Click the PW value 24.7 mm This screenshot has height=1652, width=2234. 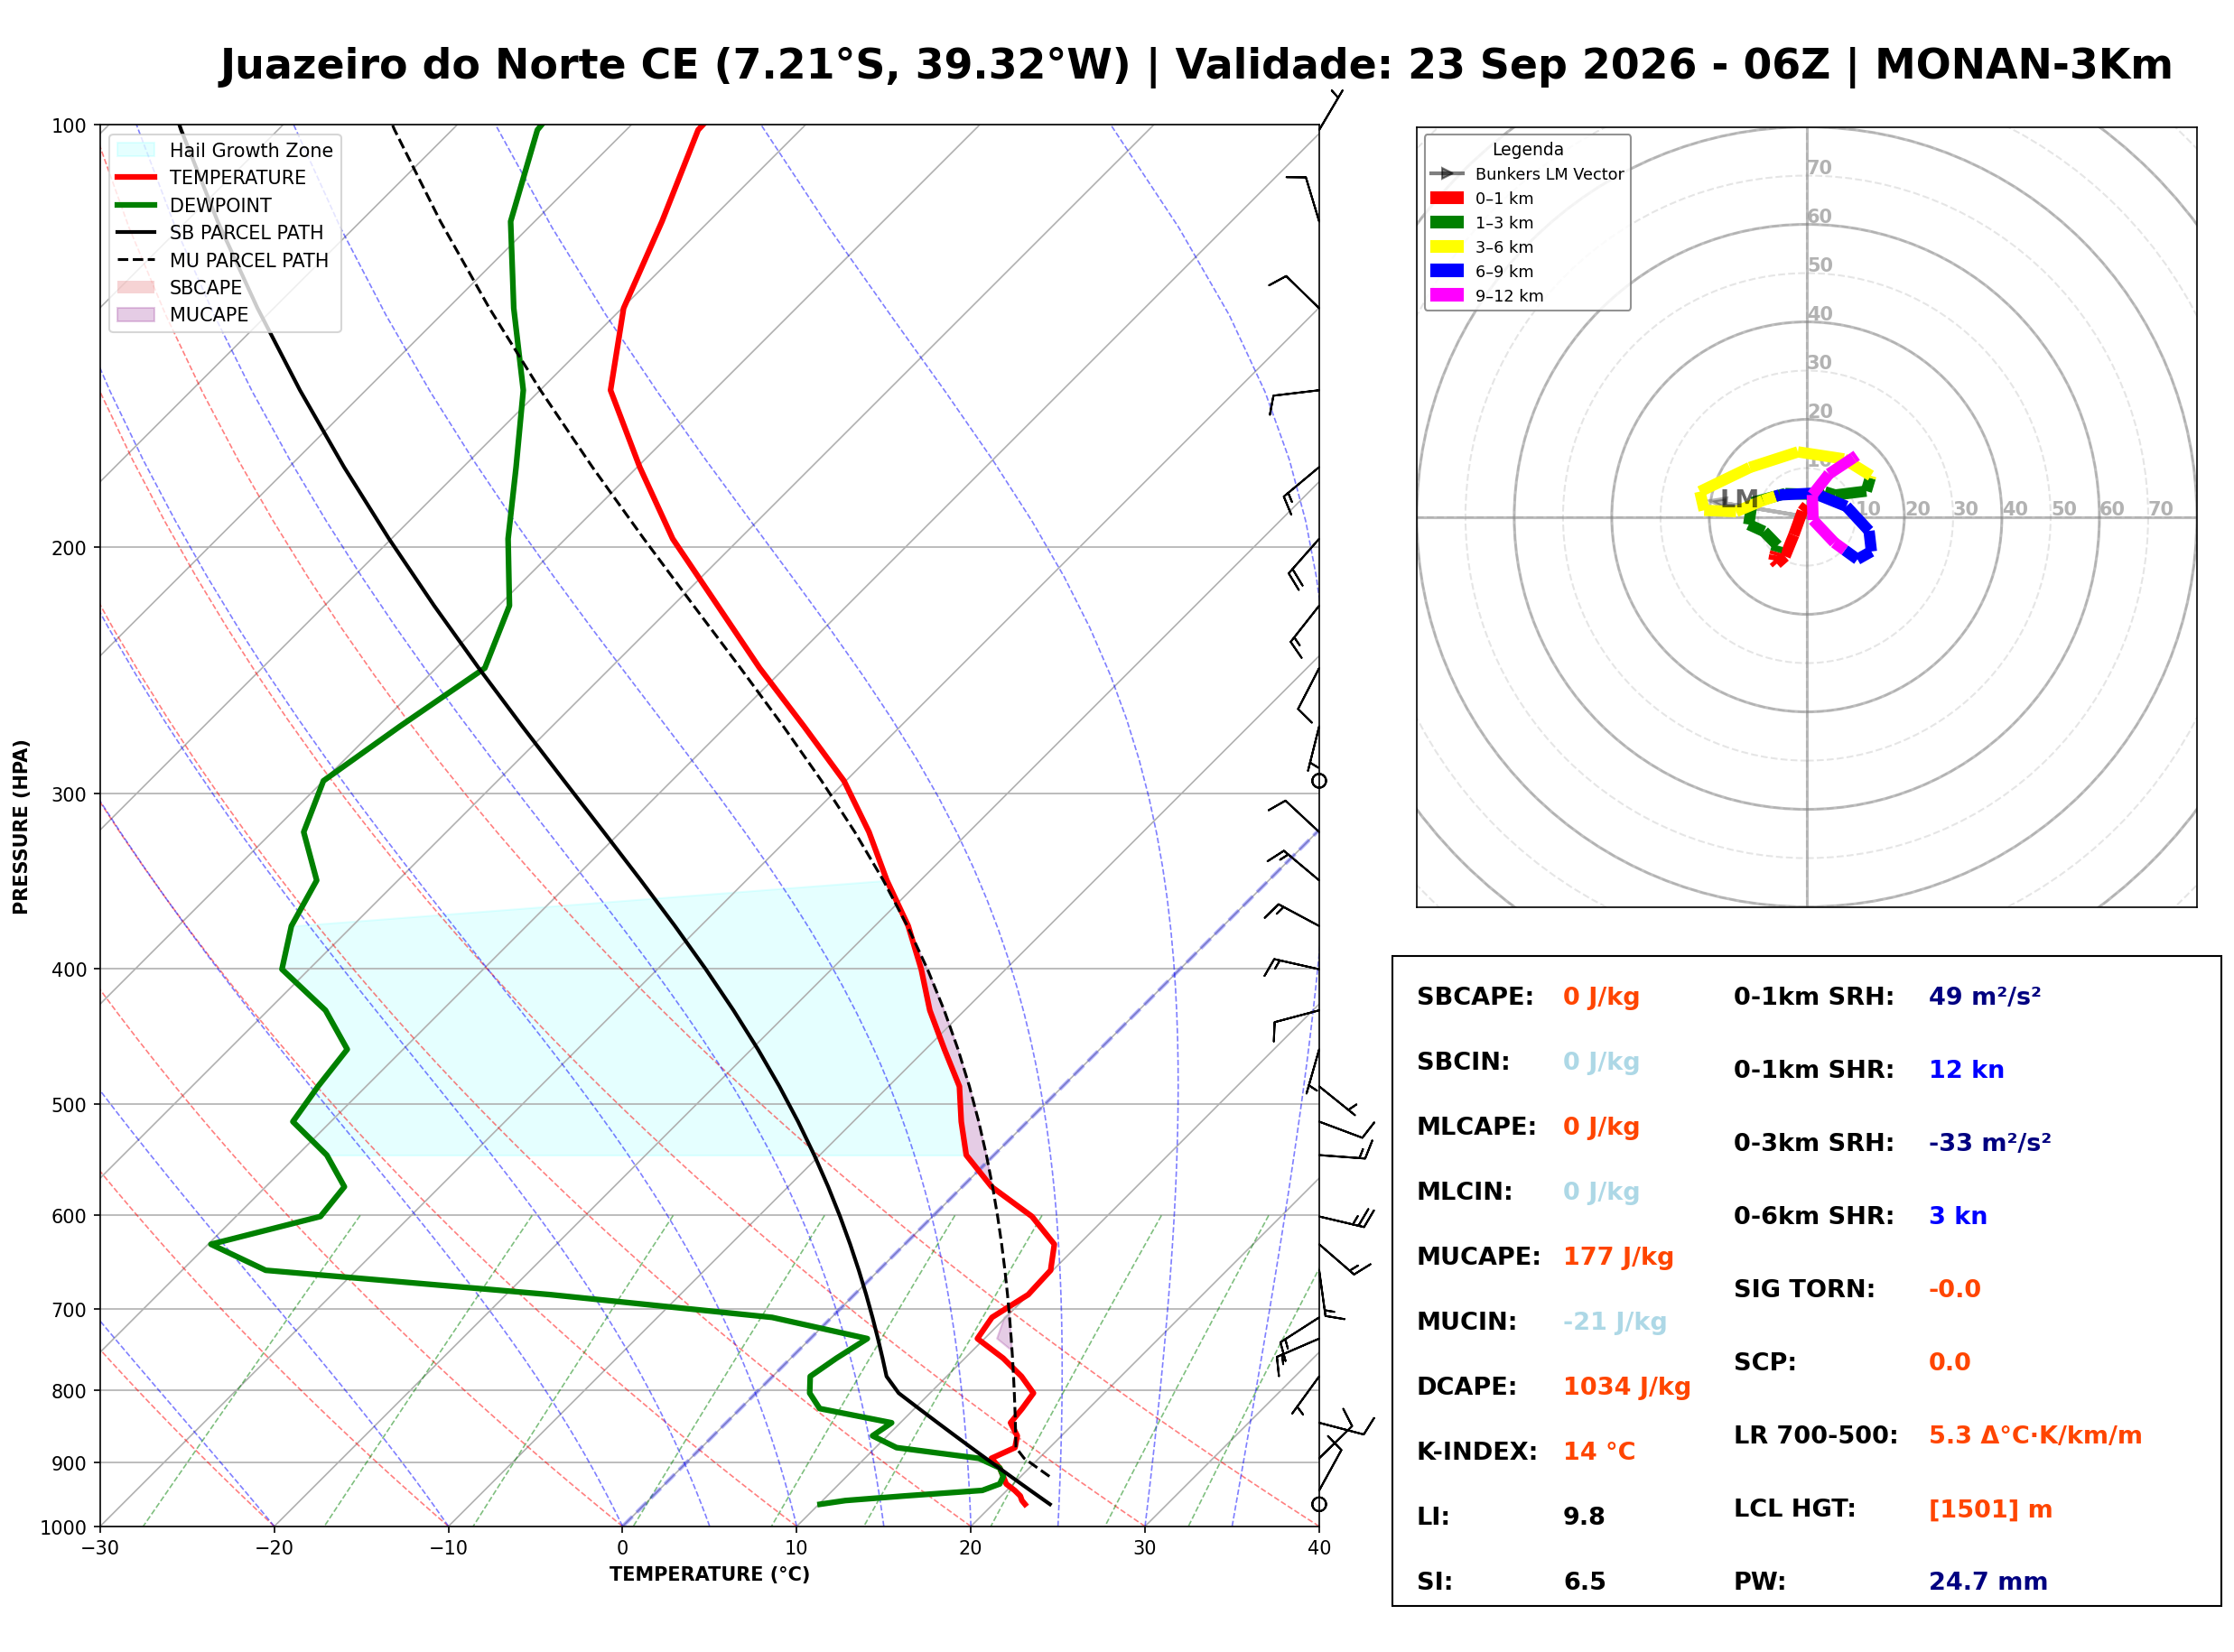coord(1988,1582)
